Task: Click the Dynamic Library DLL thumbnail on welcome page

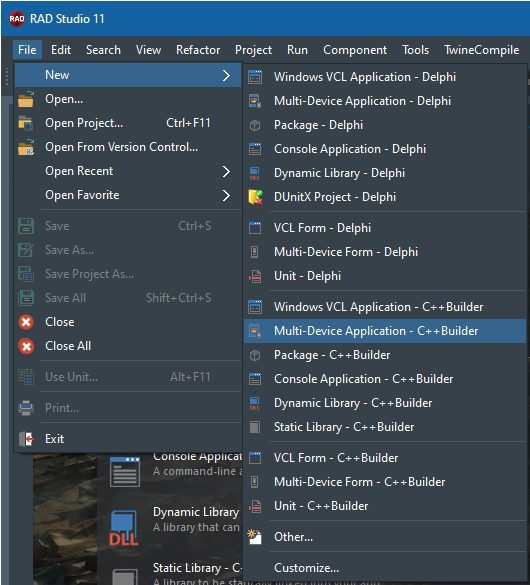Action: click(124, 528)
